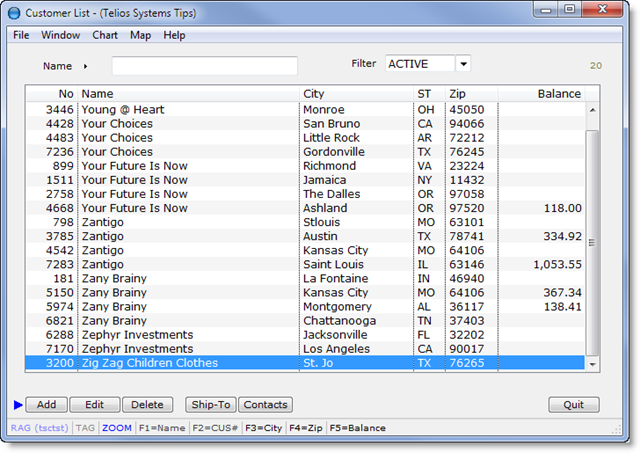This screenshot has width=640, height=453.
Task: Open the Map menu
Action: pos(140,35)
